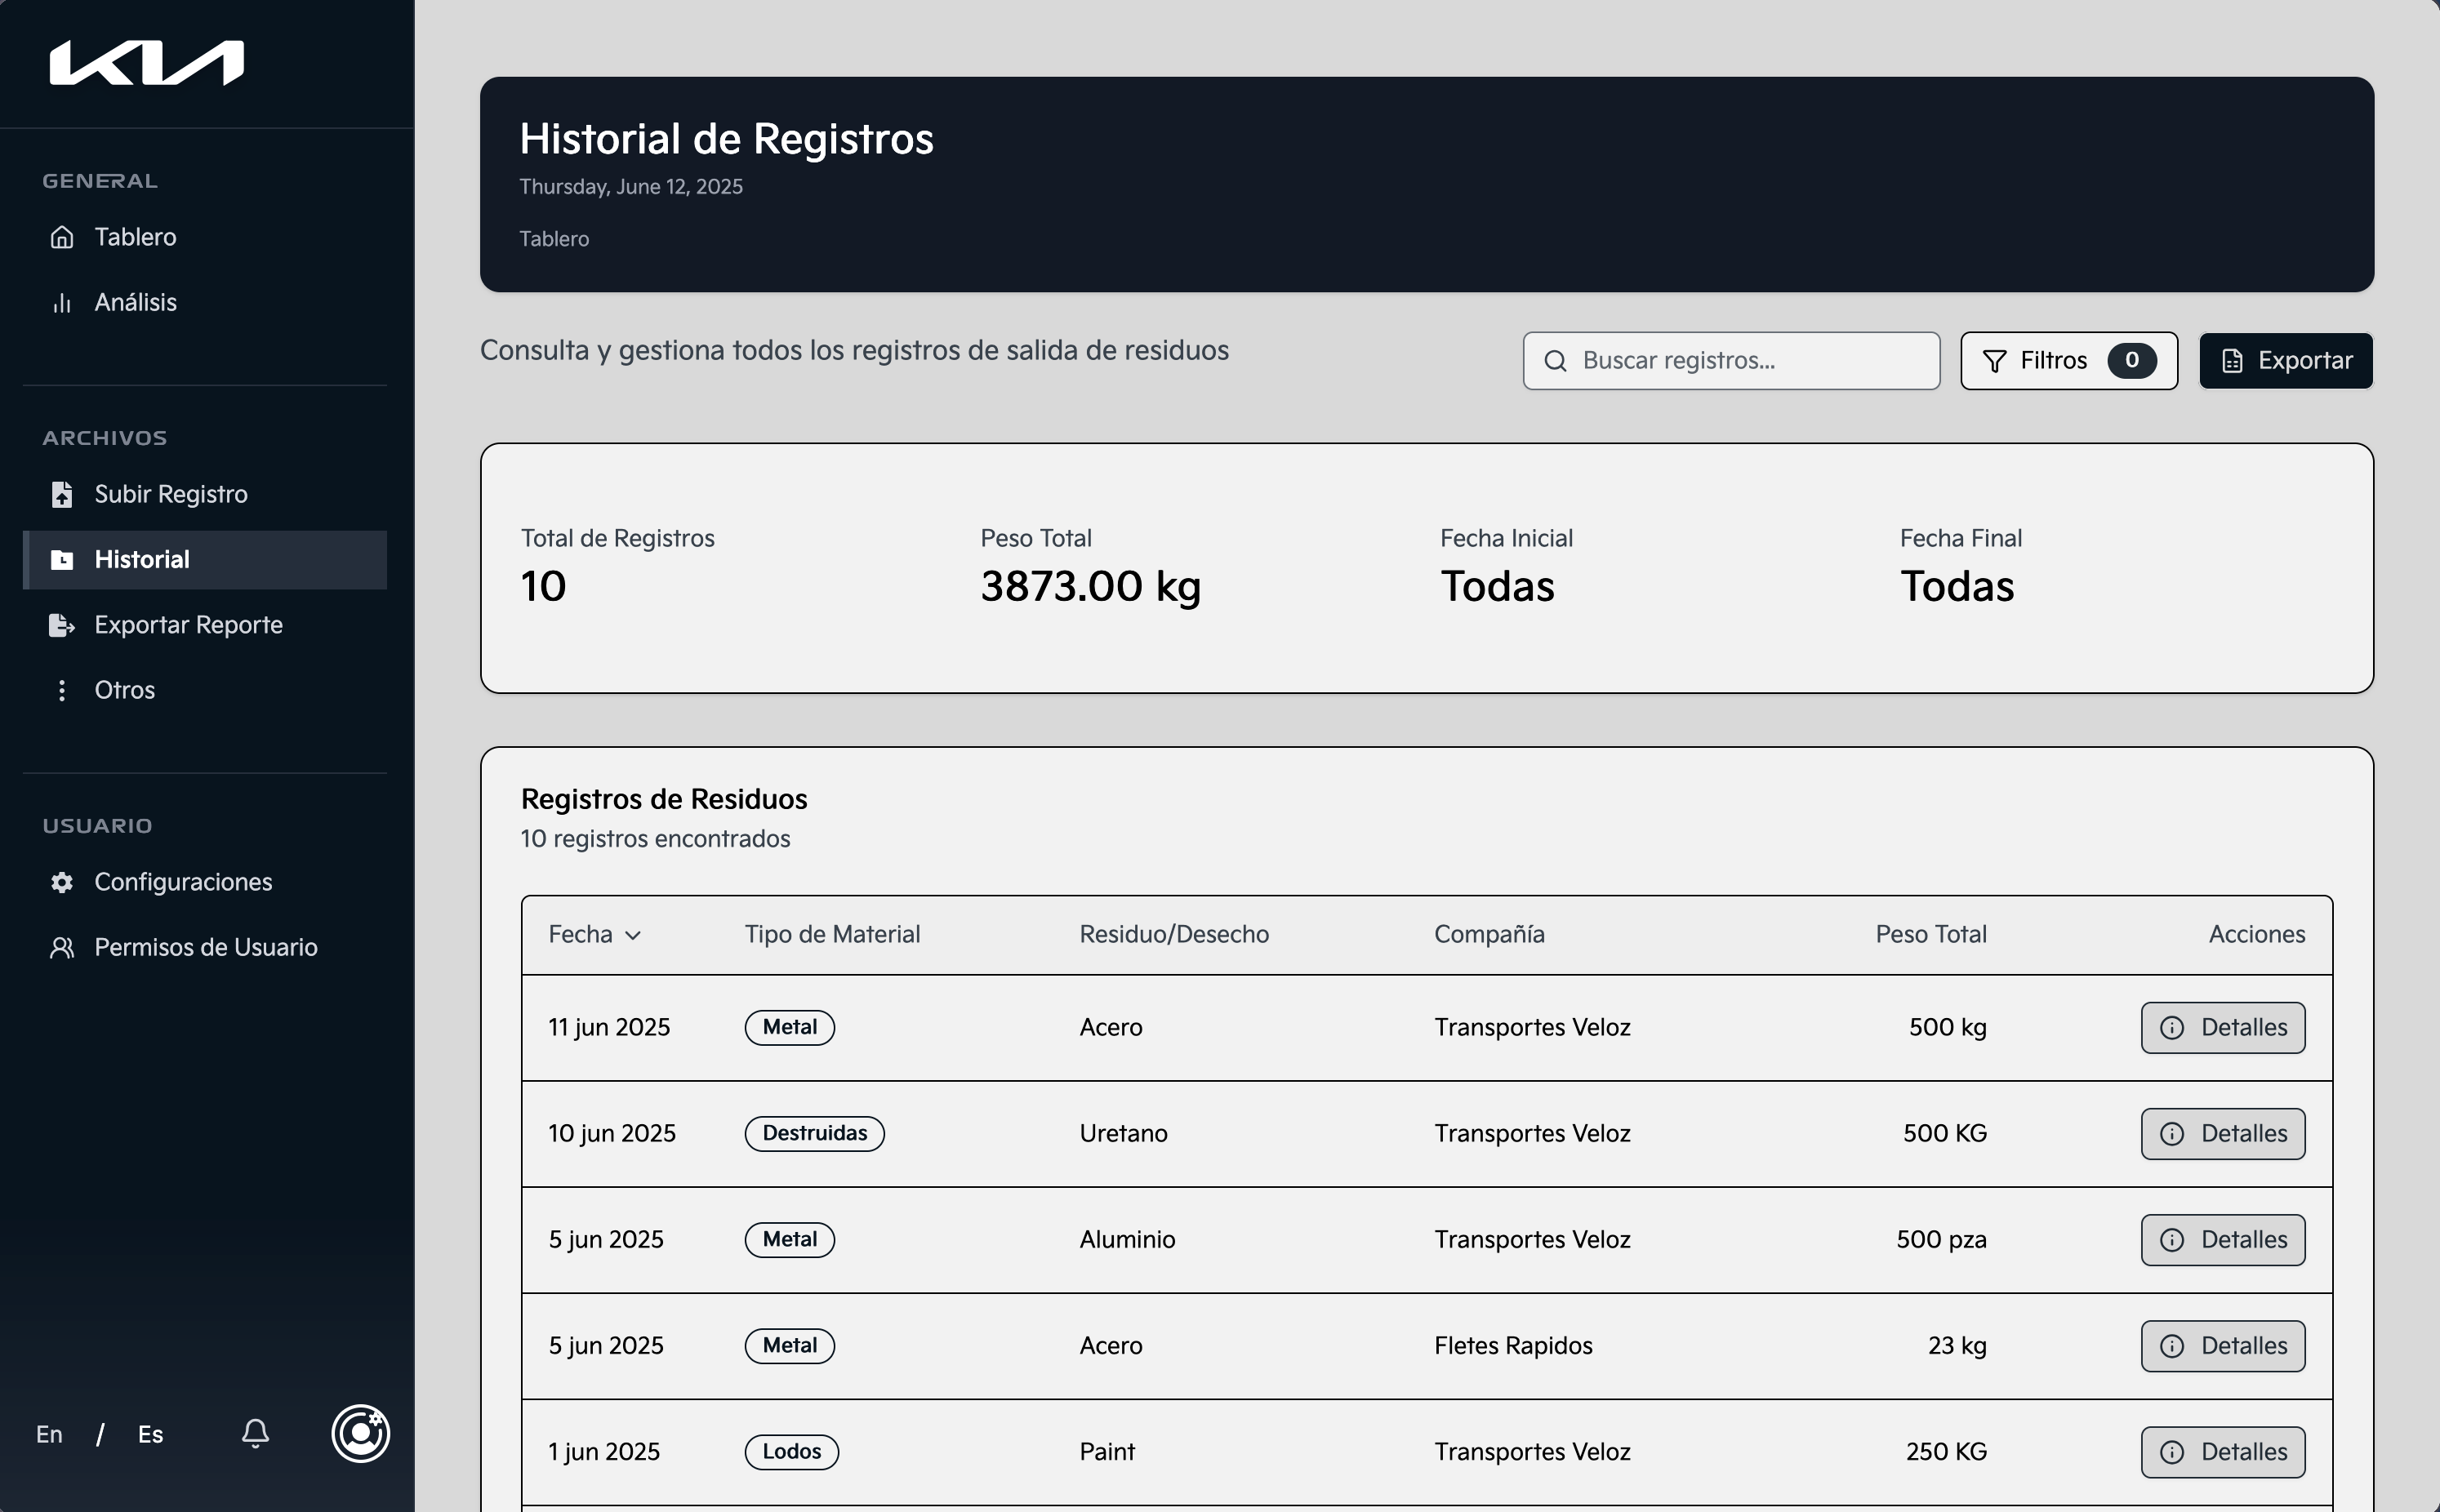Click info icon in 11 jun 2025 row
This screenshot has height=1512, width=2440.
click(2172, 1028)
